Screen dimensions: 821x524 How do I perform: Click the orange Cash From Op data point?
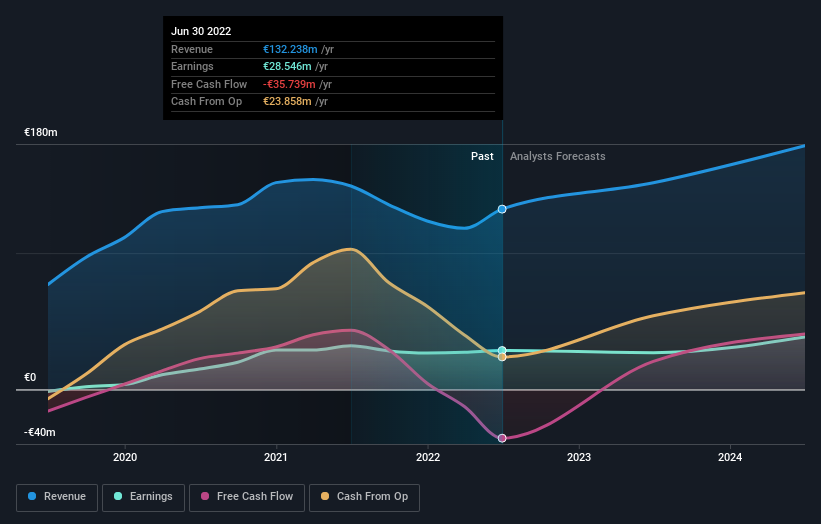pyautogui.click(x=502, y=357)
